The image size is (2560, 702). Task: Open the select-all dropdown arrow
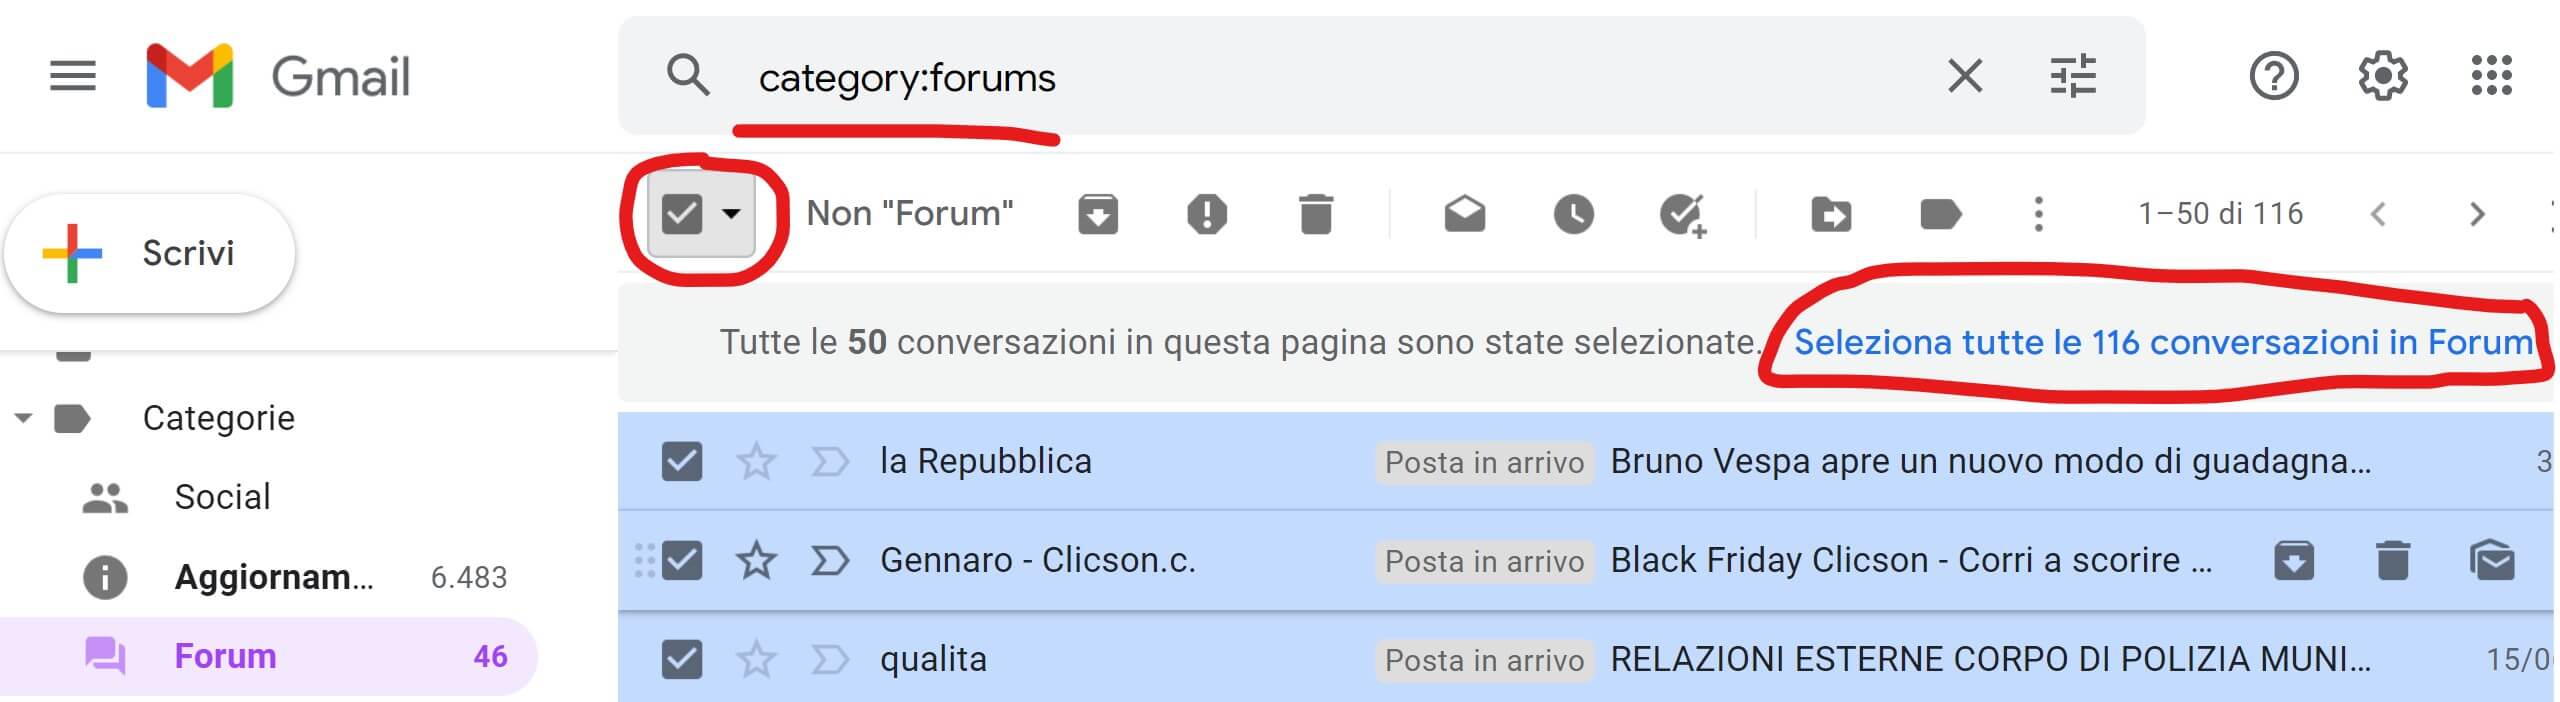(x=732, y=213)
